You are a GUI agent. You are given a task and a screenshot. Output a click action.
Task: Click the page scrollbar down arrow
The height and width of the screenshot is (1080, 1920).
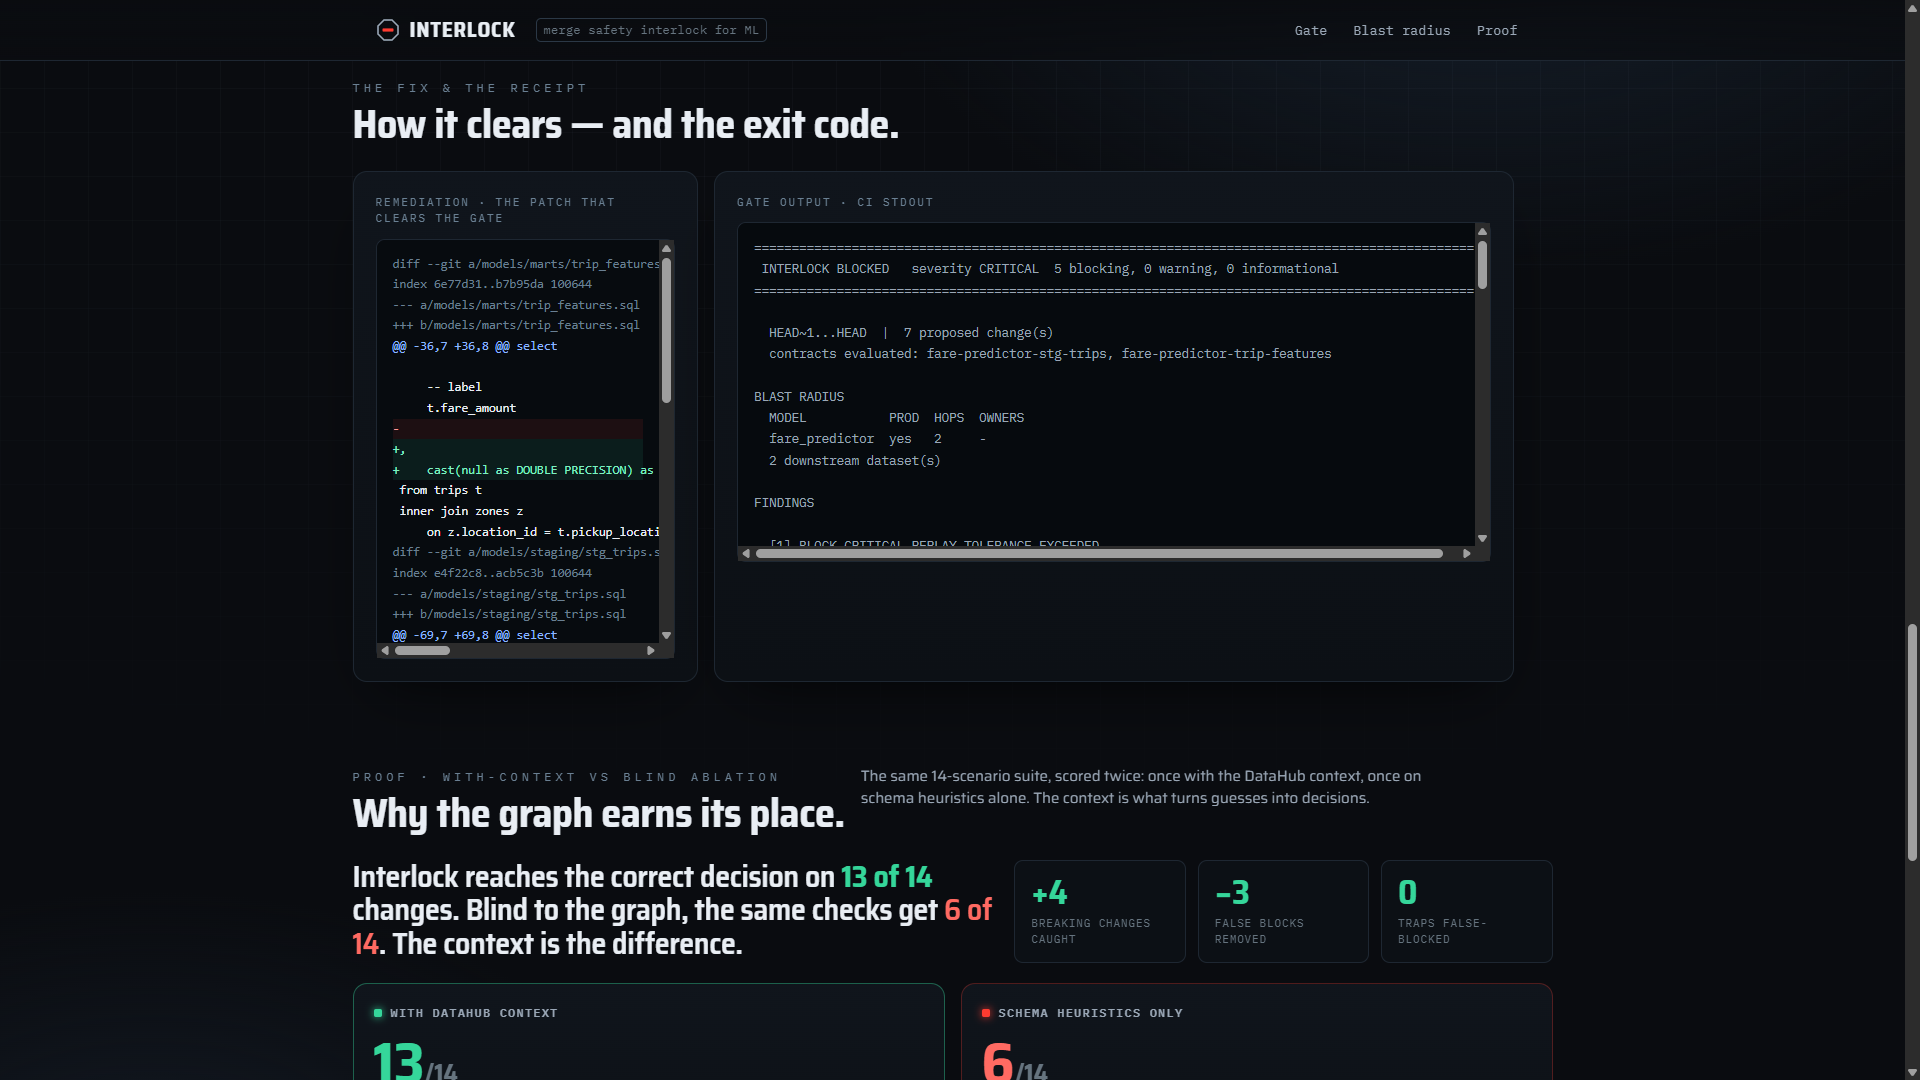1912,1072
